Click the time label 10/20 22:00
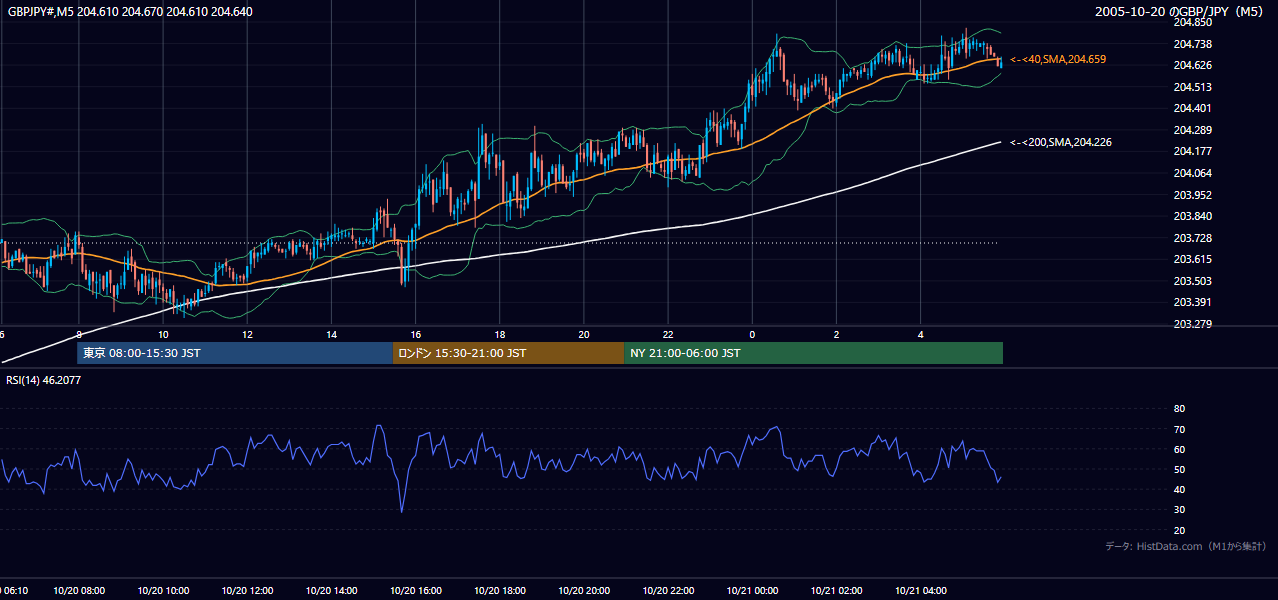Screen dimensions: 1278x600 [668, 591]
